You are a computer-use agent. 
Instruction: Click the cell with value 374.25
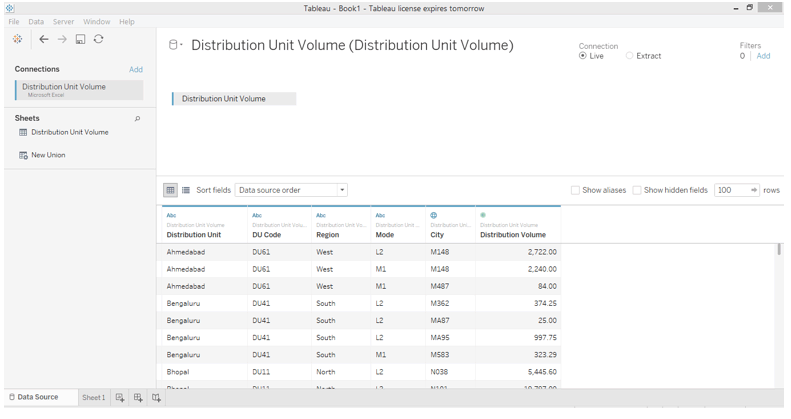518,304
